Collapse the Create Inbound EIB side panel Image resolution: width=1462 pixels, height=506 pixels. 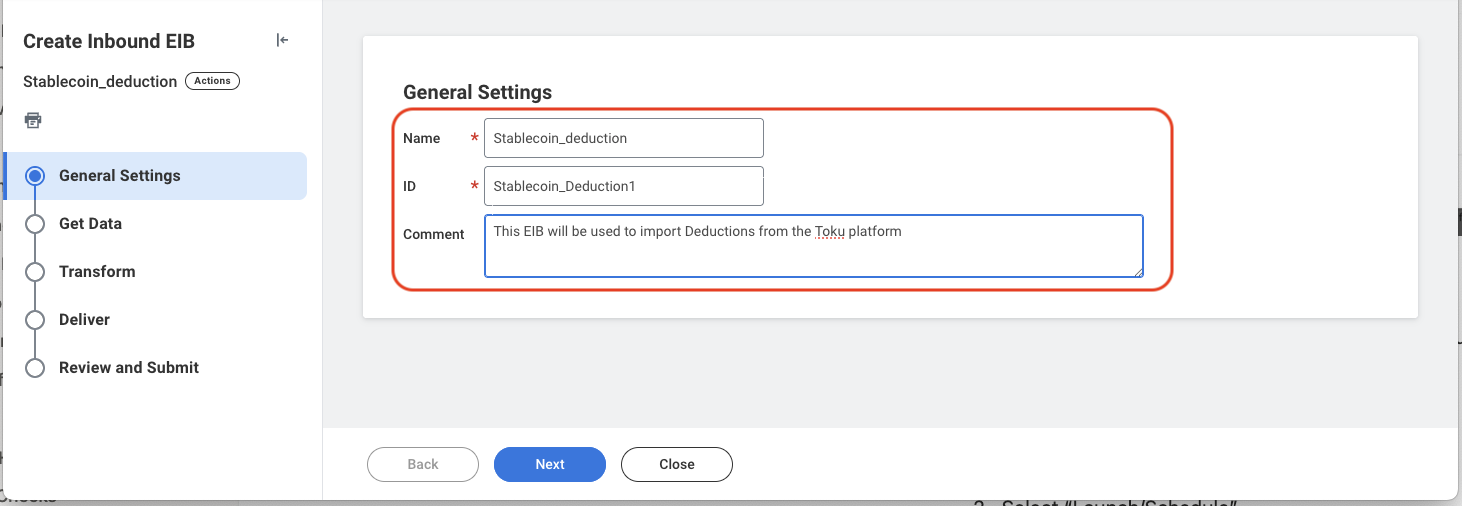282,41
